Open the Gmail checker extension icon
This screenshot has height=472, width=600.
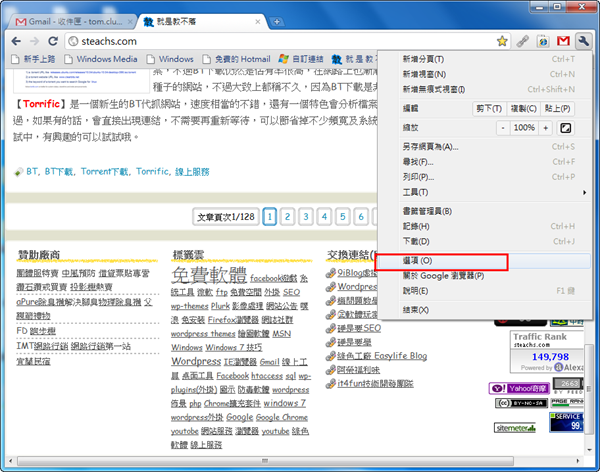(563, 41)
